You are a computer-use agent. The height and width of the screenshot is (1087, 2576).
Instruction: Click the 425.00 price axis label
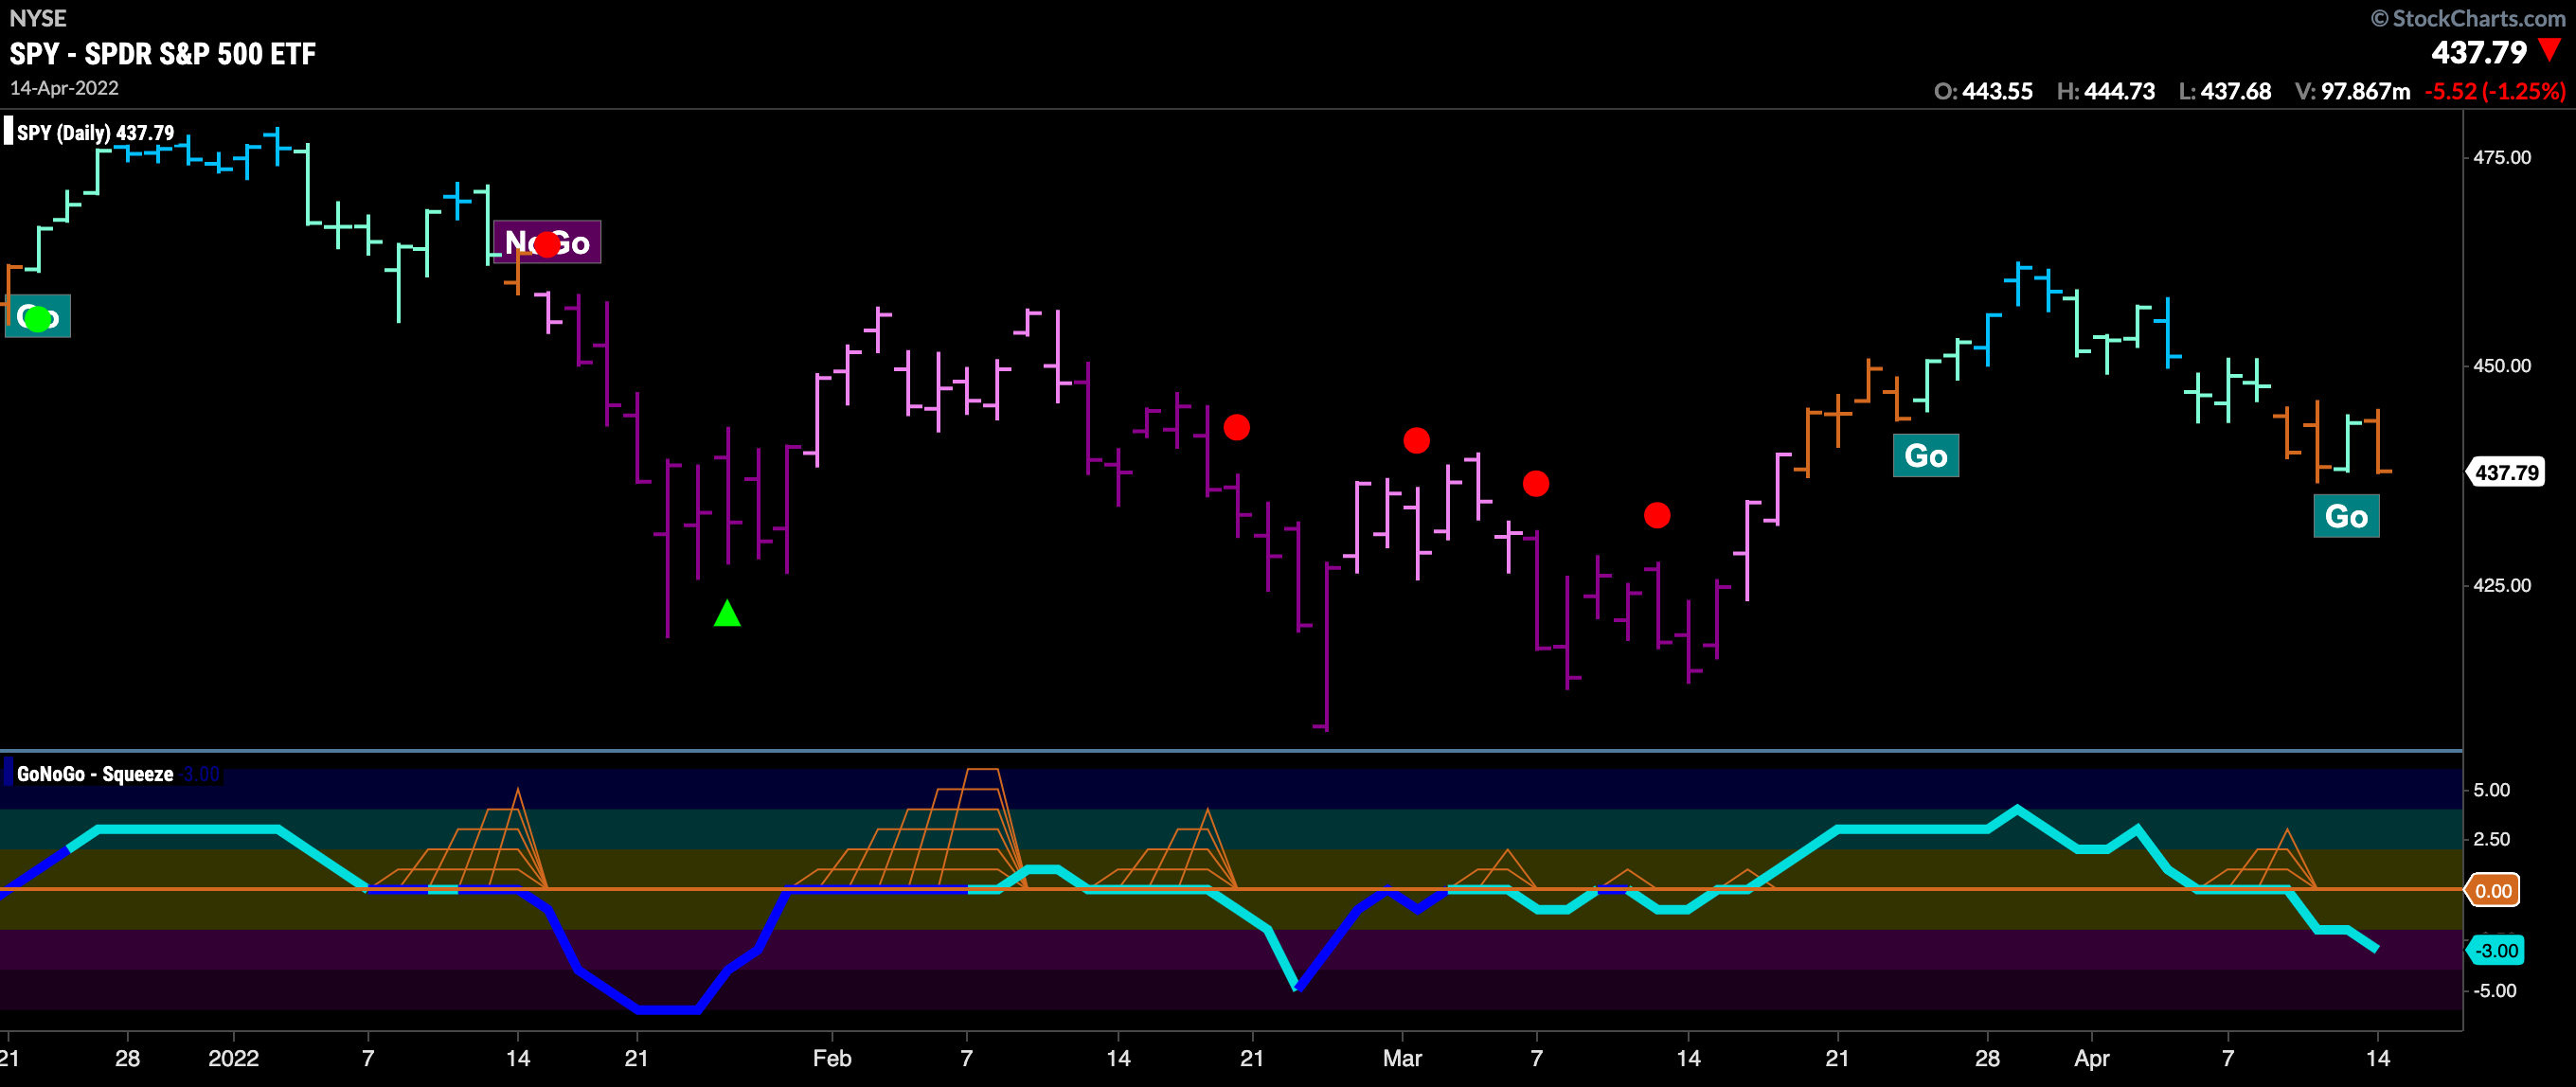click(2502, 585)
